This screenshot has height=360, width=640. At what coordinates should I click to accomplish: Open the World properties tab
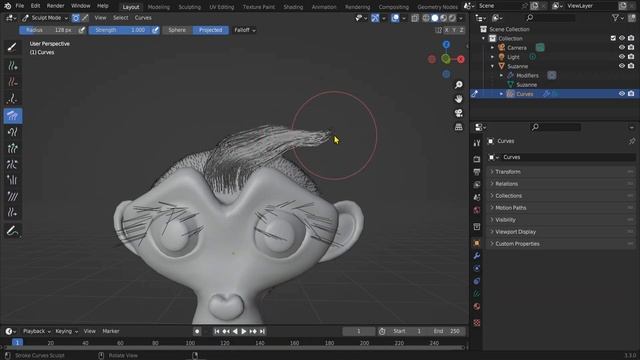(x=477, y=210)
